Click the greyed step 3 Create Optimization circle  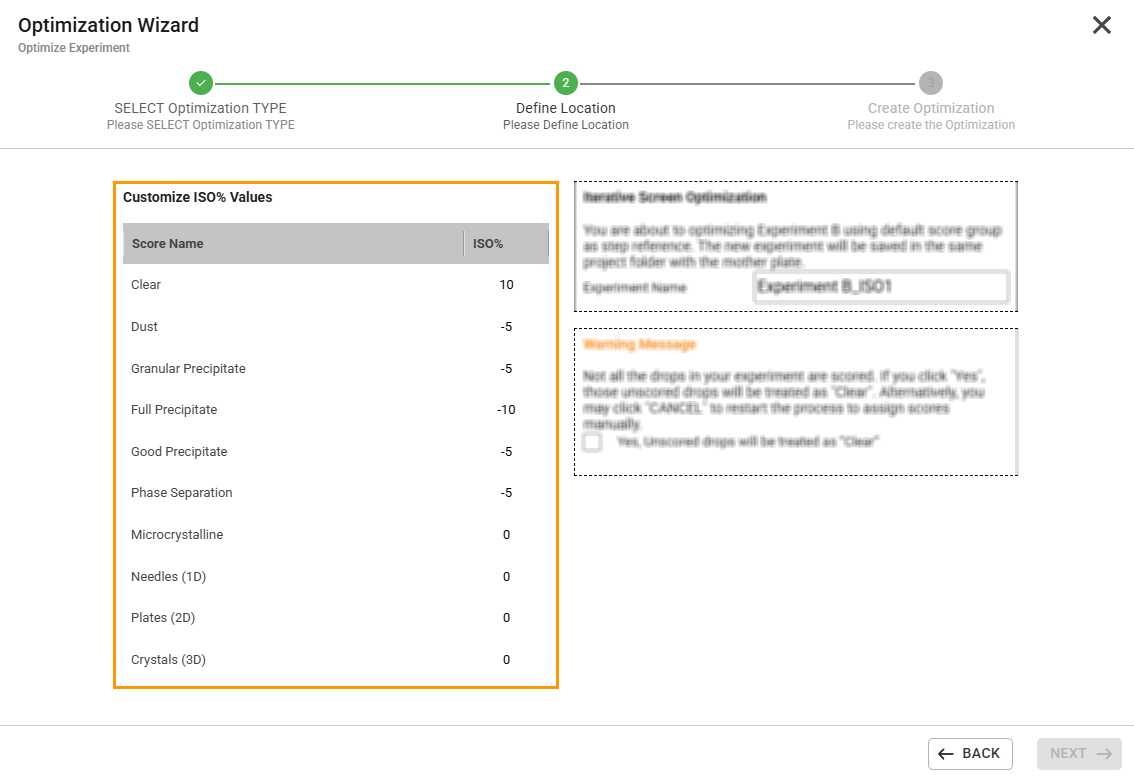point(930,85)
